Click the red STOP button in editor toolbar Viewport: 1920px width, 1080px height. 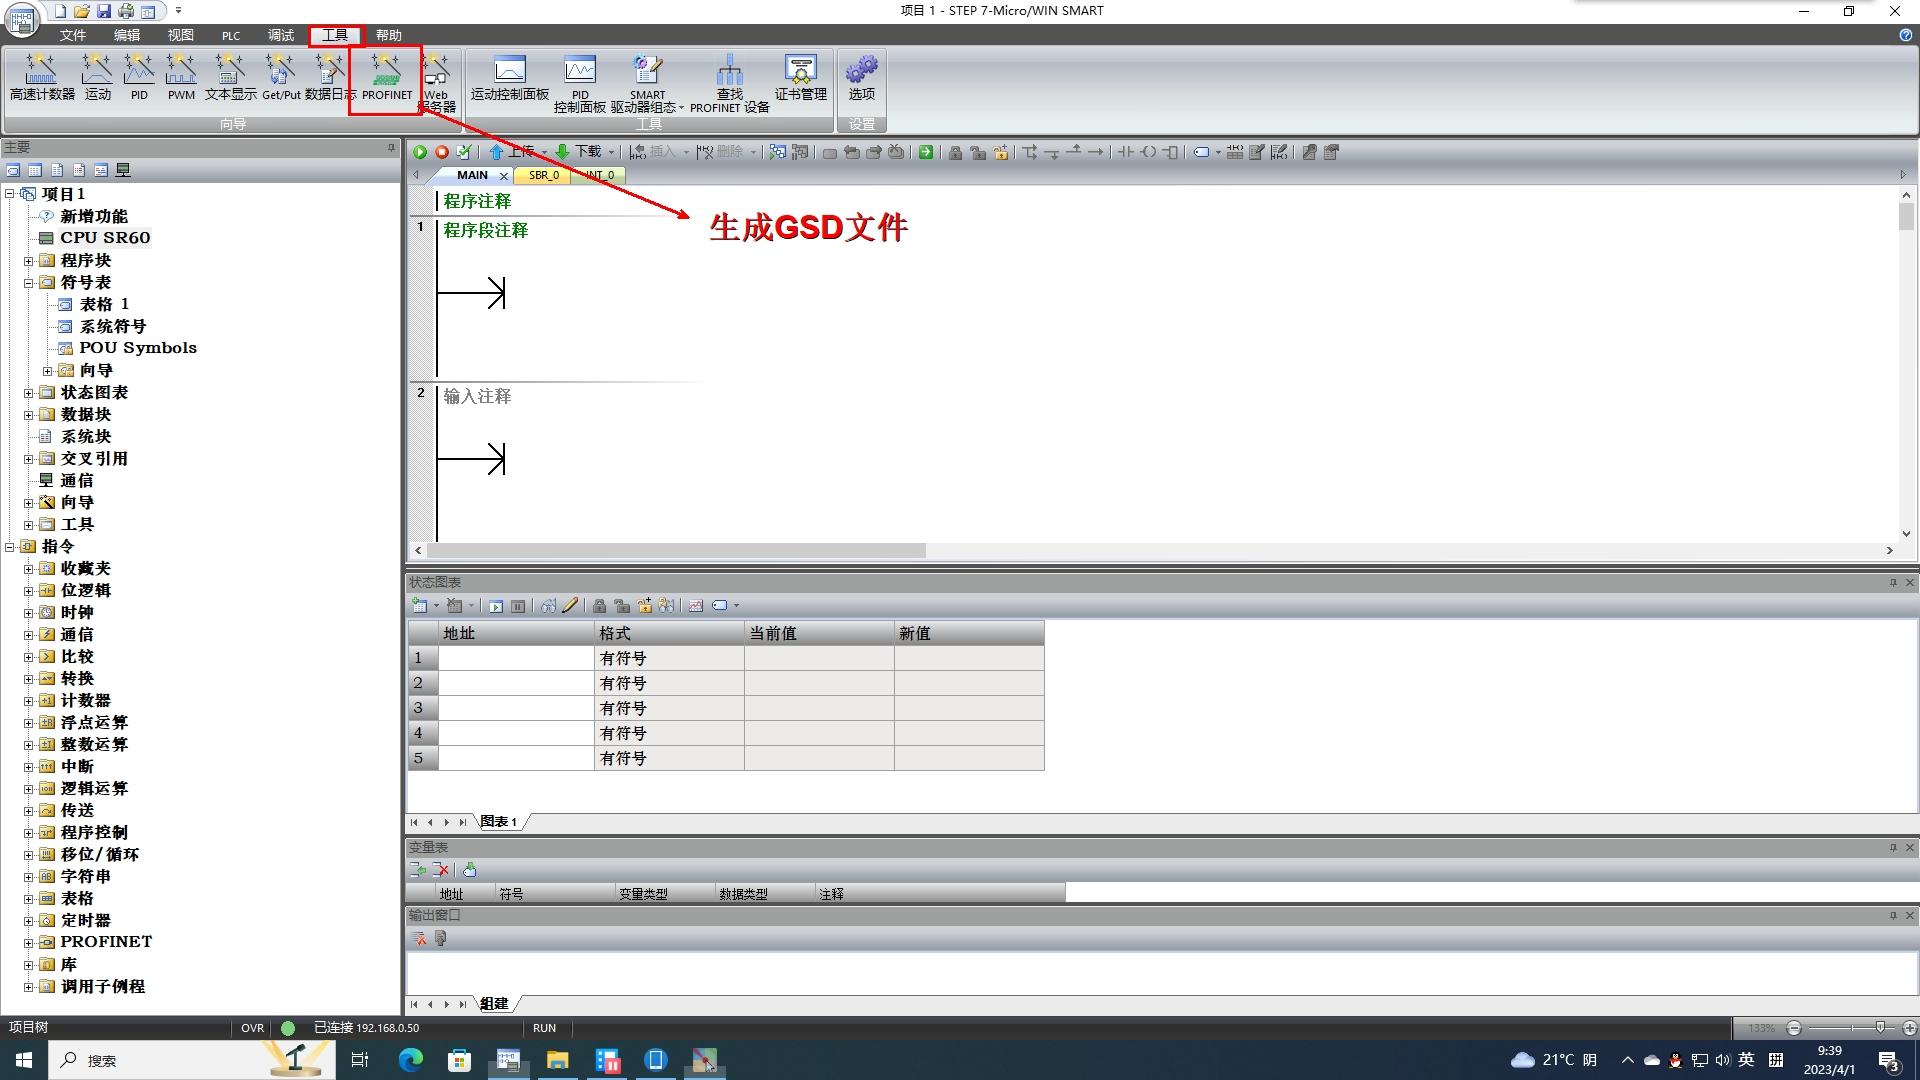click(441, 152)
